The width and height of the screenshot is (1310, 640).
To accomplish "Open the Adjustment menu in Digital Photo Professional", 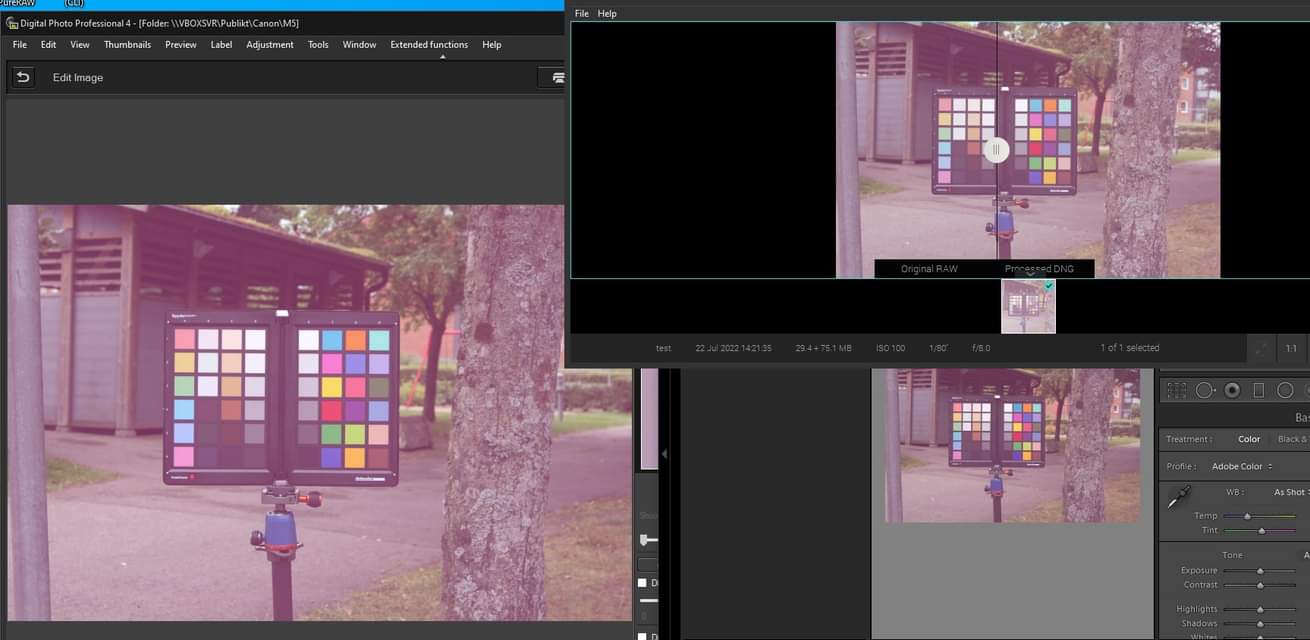I will [x=270, y=44].
